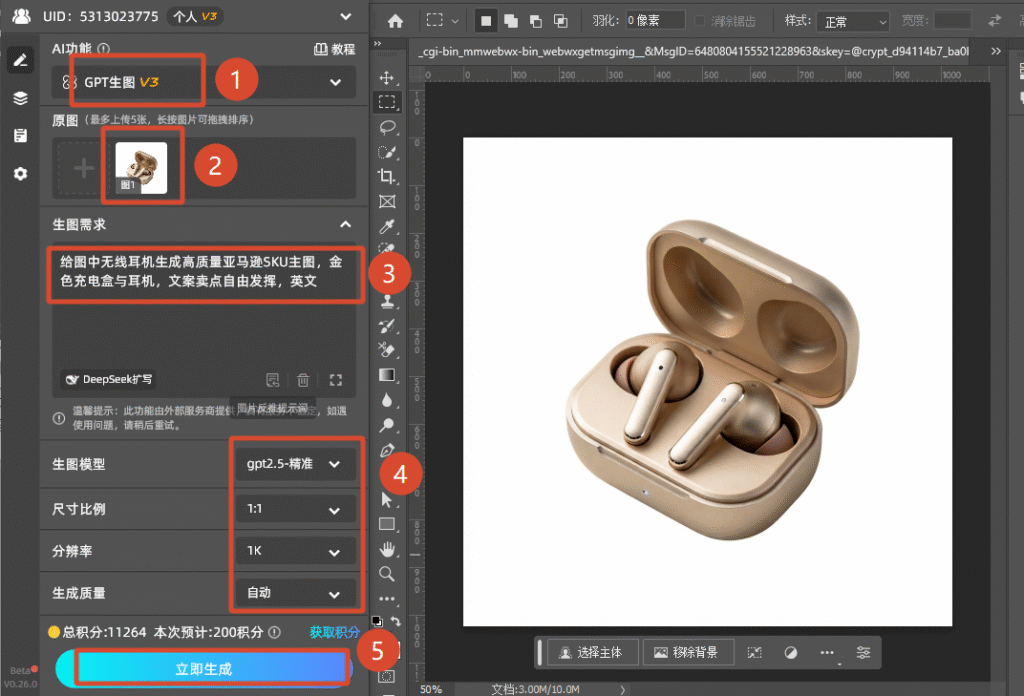Expand the prompt box to fullscreen
The image size is (1024, 696).
pos(336,380)
